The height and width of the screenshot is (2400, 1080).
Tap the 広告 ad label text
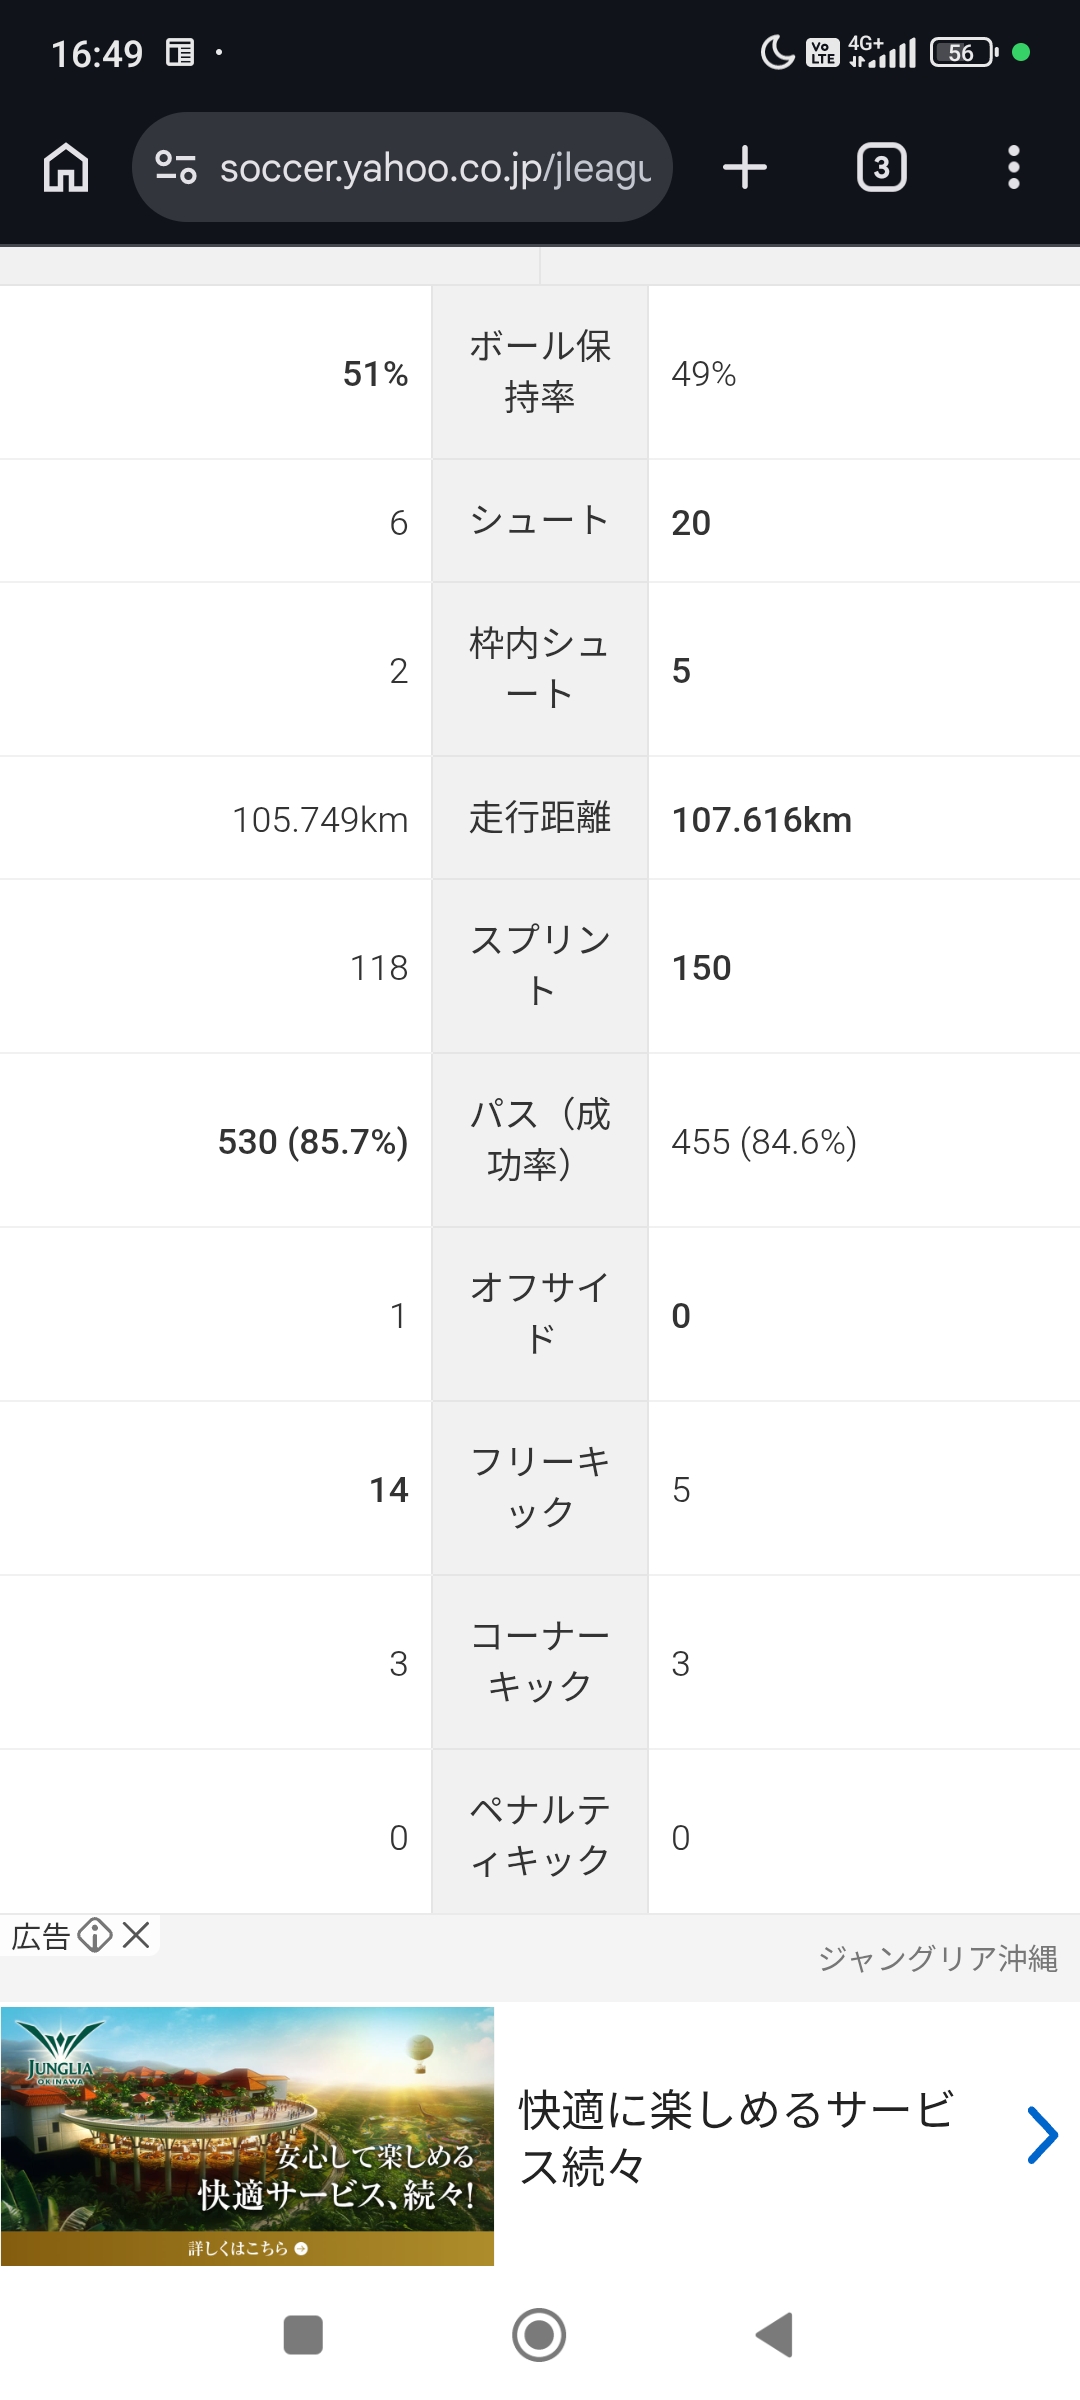40,1937
